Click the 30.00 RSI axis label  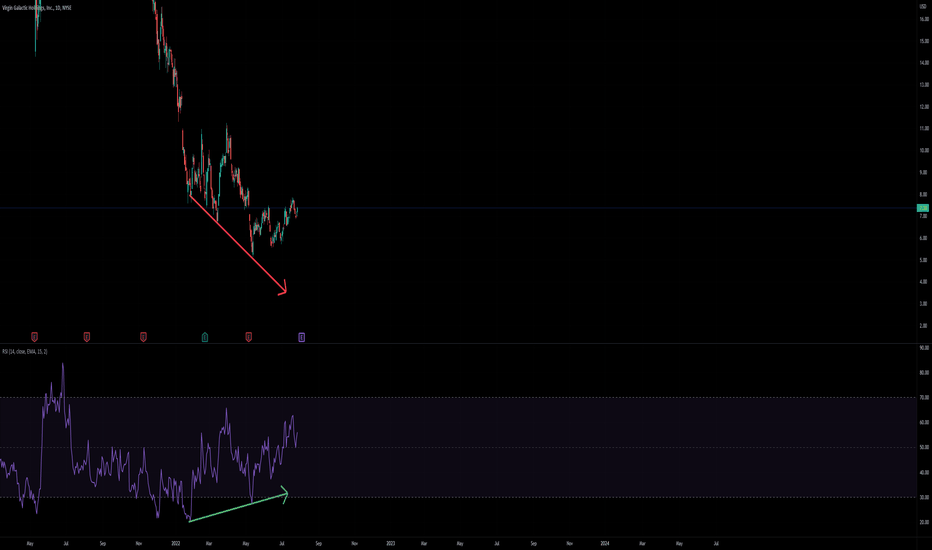pos(924,497)
